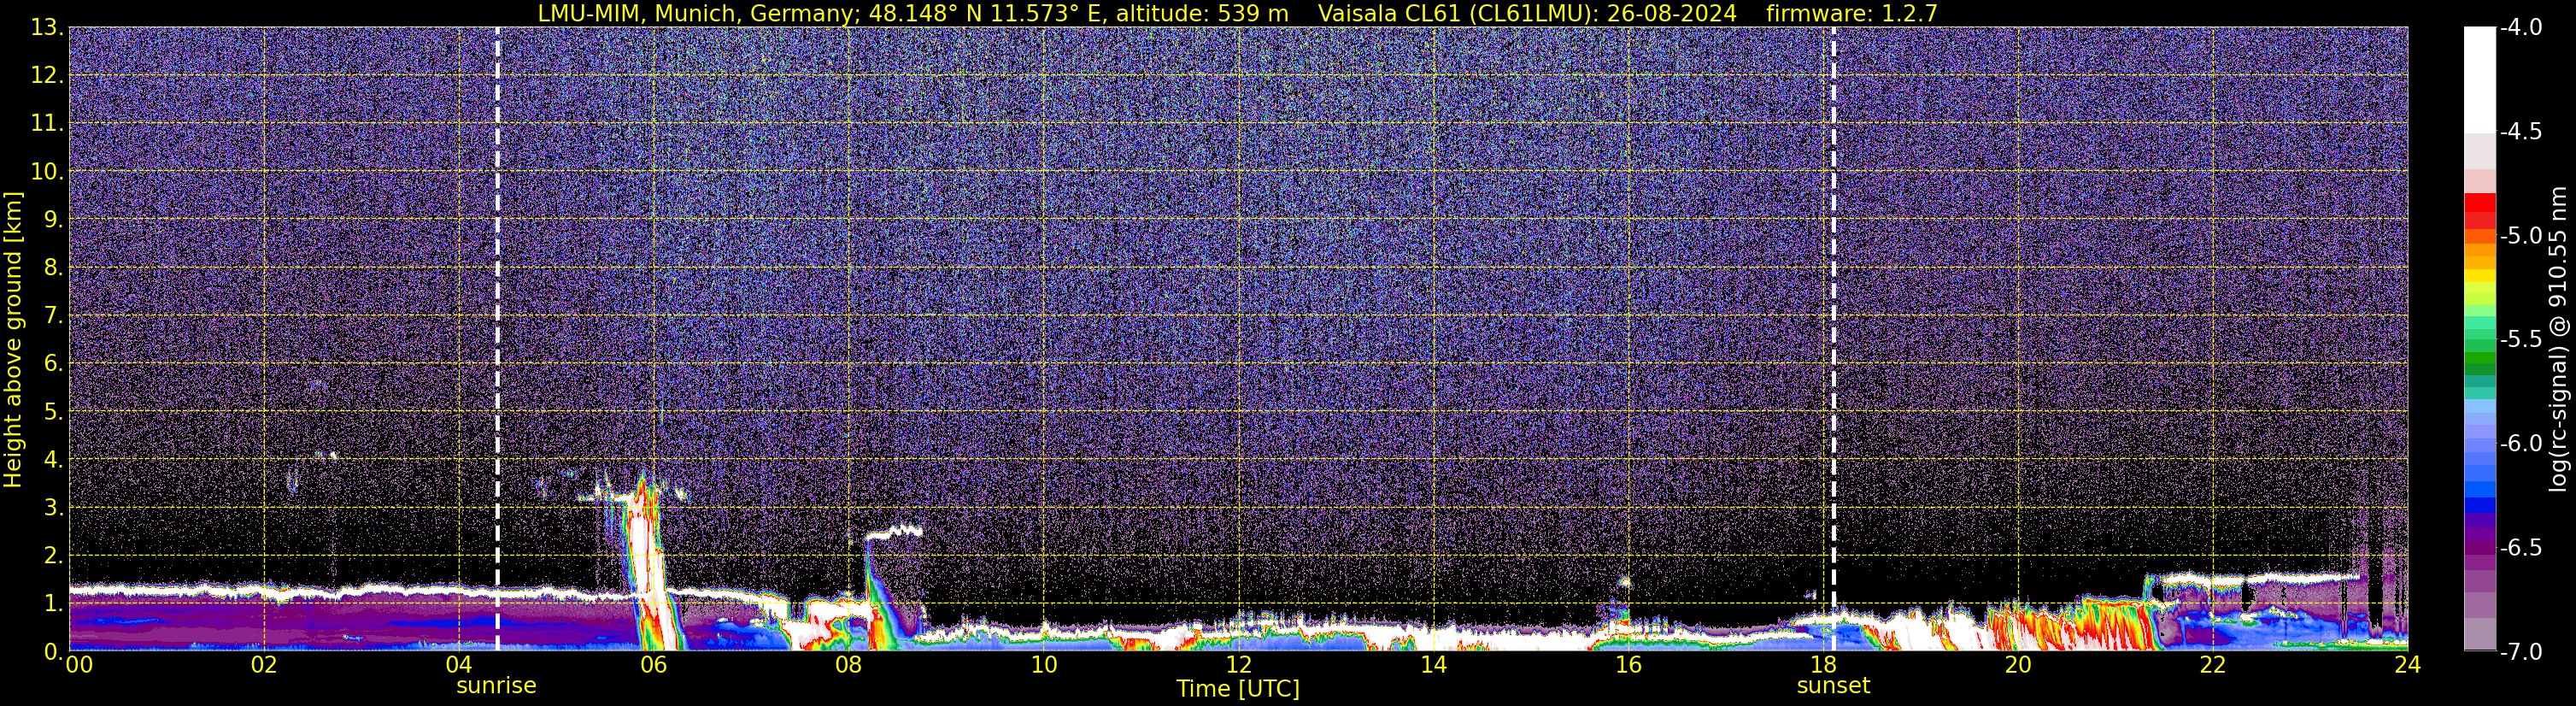Click the 7. height axis tick label
2576x706 pixels.
pyautogui.click(x=53, y=315)
